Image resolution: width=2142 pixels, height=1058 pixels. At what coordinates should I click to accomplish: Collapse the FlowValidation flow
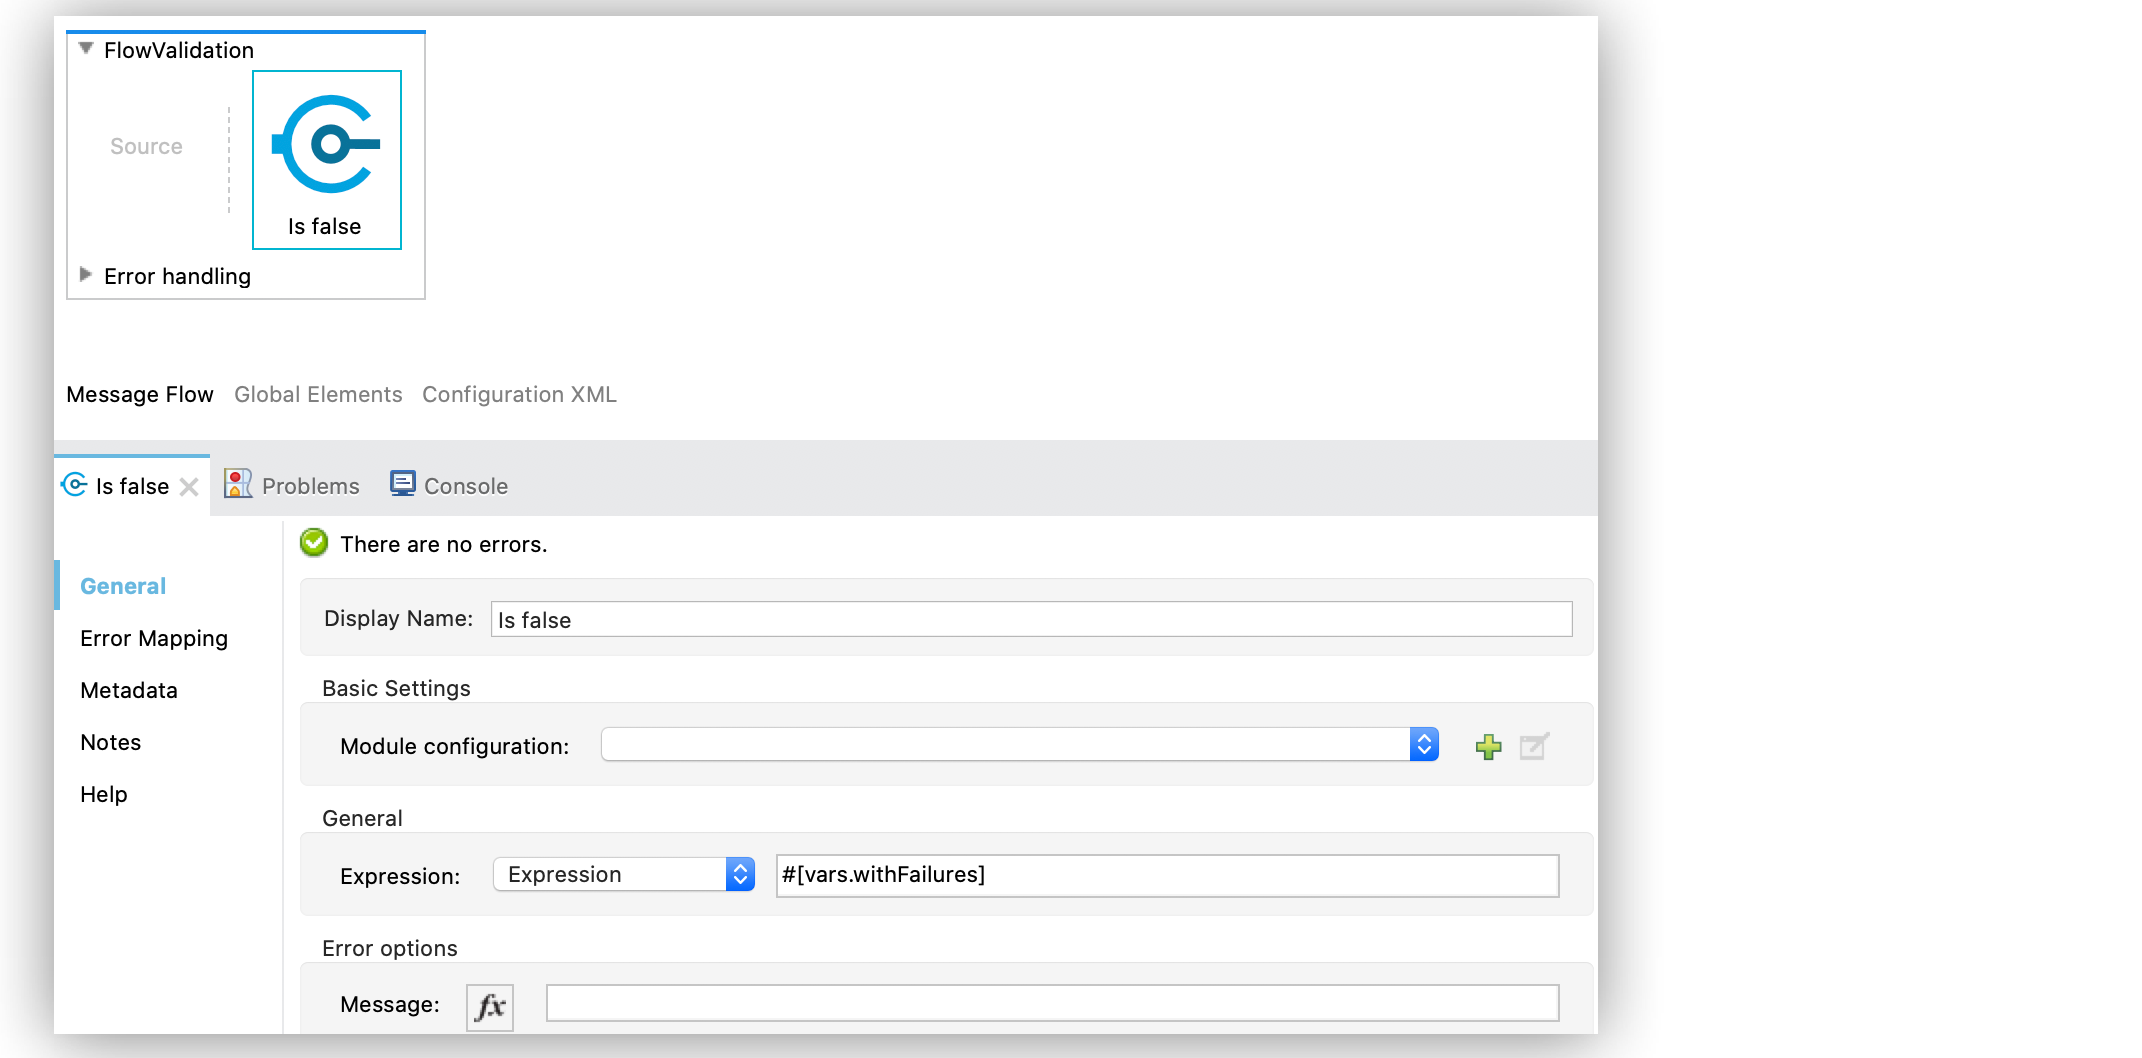(x=86, y=49)
